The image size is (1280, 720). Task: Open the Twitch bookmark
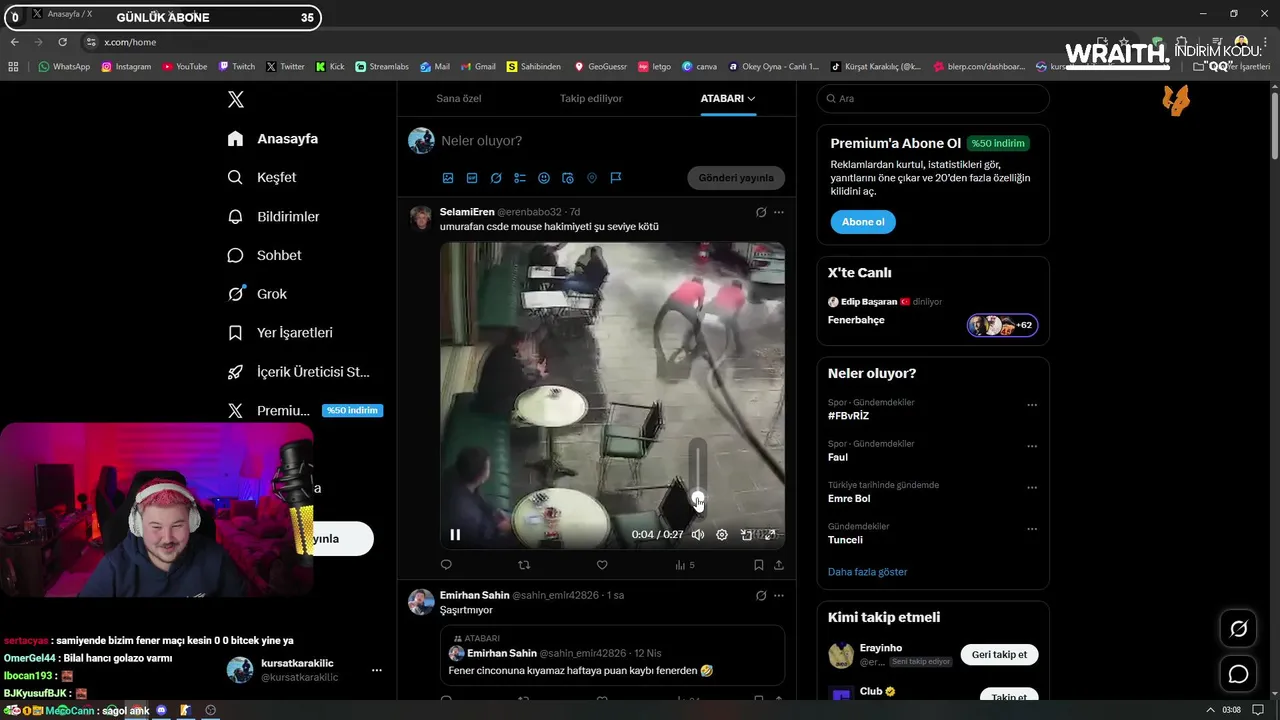[x=237, y=67]
